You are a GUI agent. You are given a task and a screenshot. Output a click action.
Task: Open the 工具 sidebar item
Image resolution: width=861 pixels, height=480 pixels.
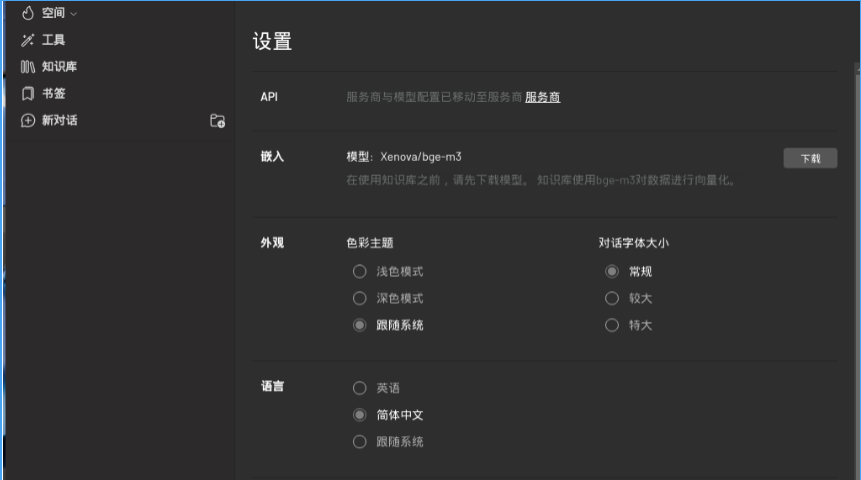53,40
